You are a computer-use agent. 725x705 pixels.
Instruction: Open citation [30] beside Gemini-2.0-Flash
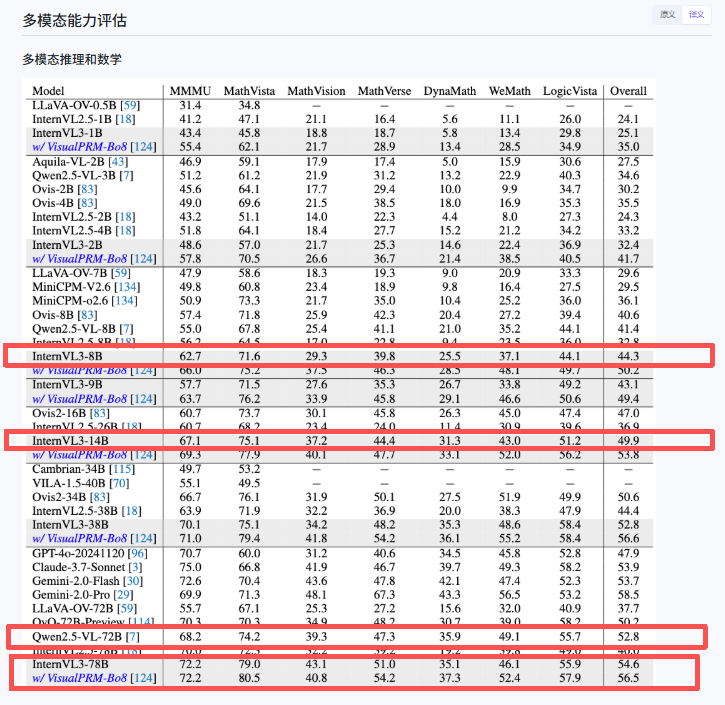pos(133,581)
